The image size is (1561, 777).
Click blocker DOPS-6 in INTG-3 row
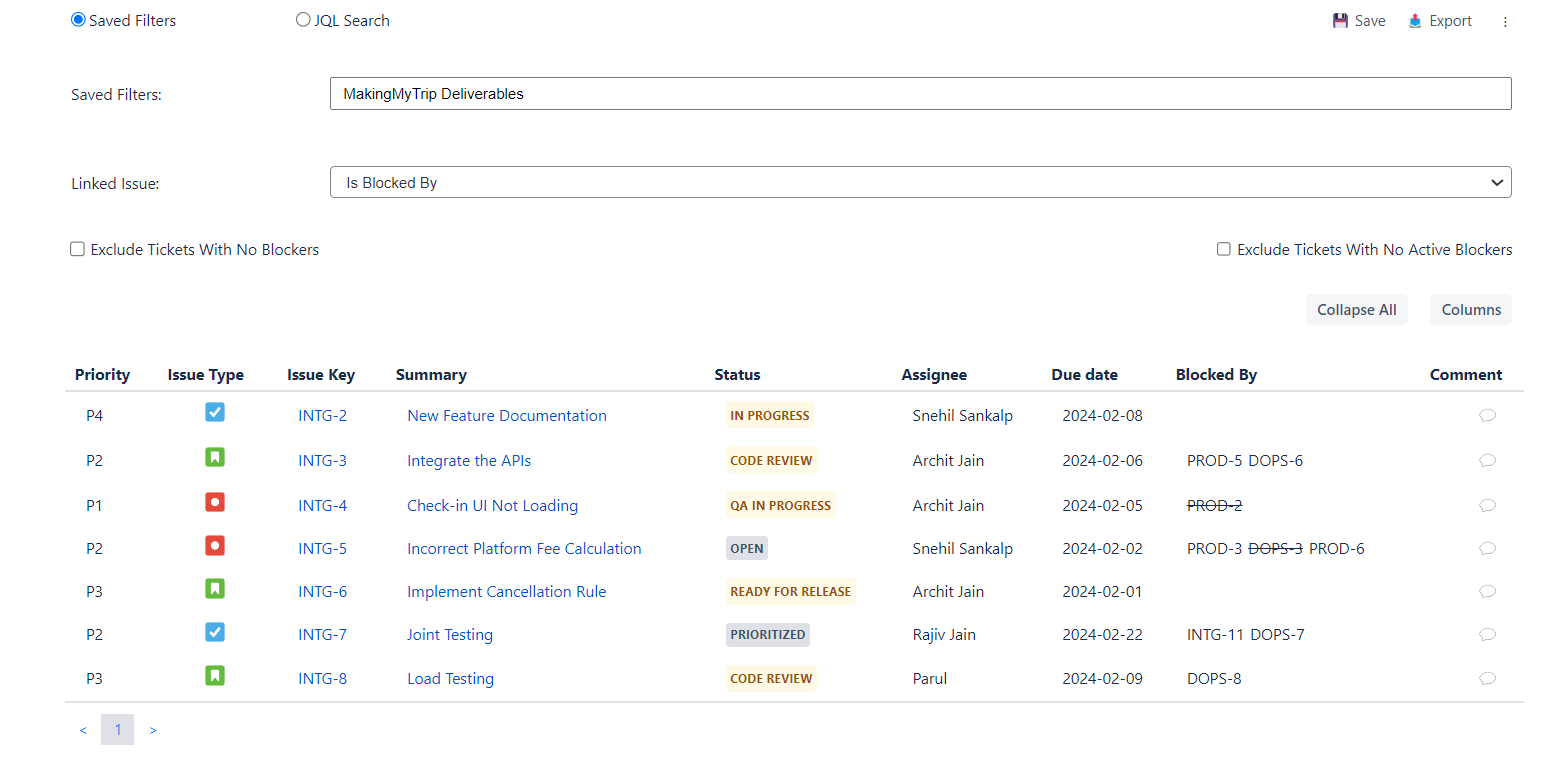pos(1276,461)
